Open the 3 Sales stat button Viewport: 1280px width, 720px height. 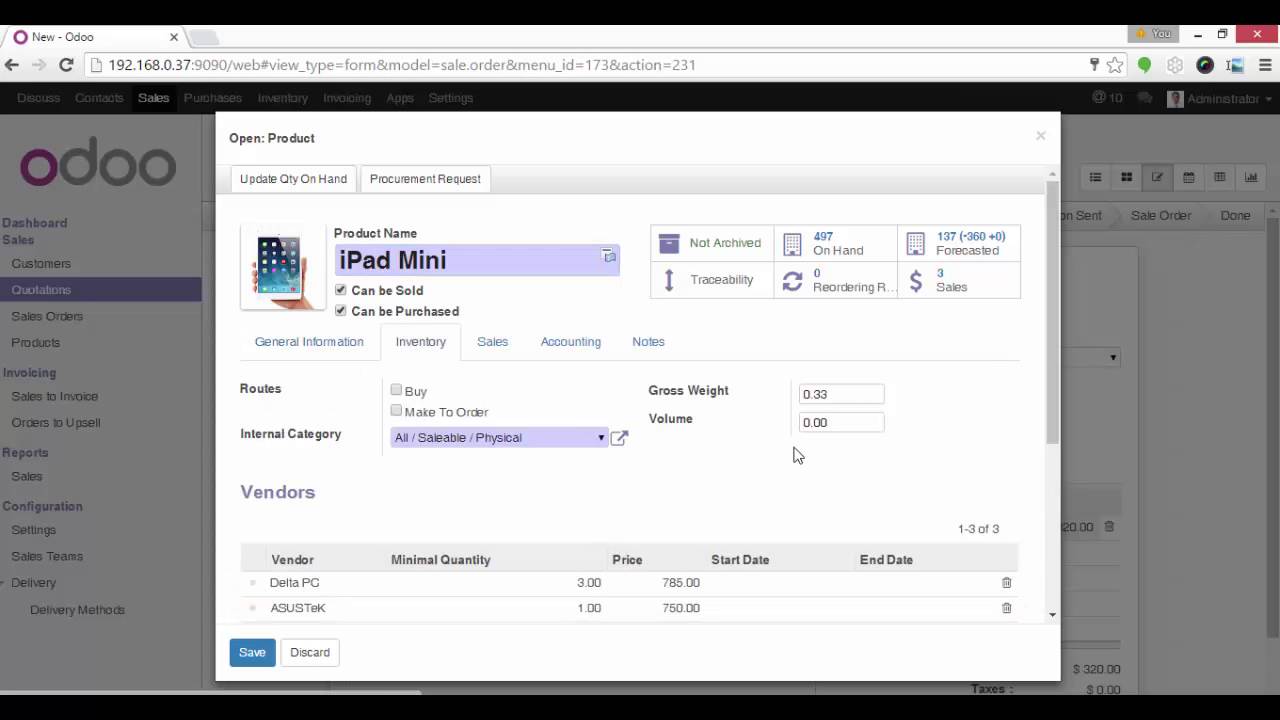pyautogui.click(x=958, y=280)
